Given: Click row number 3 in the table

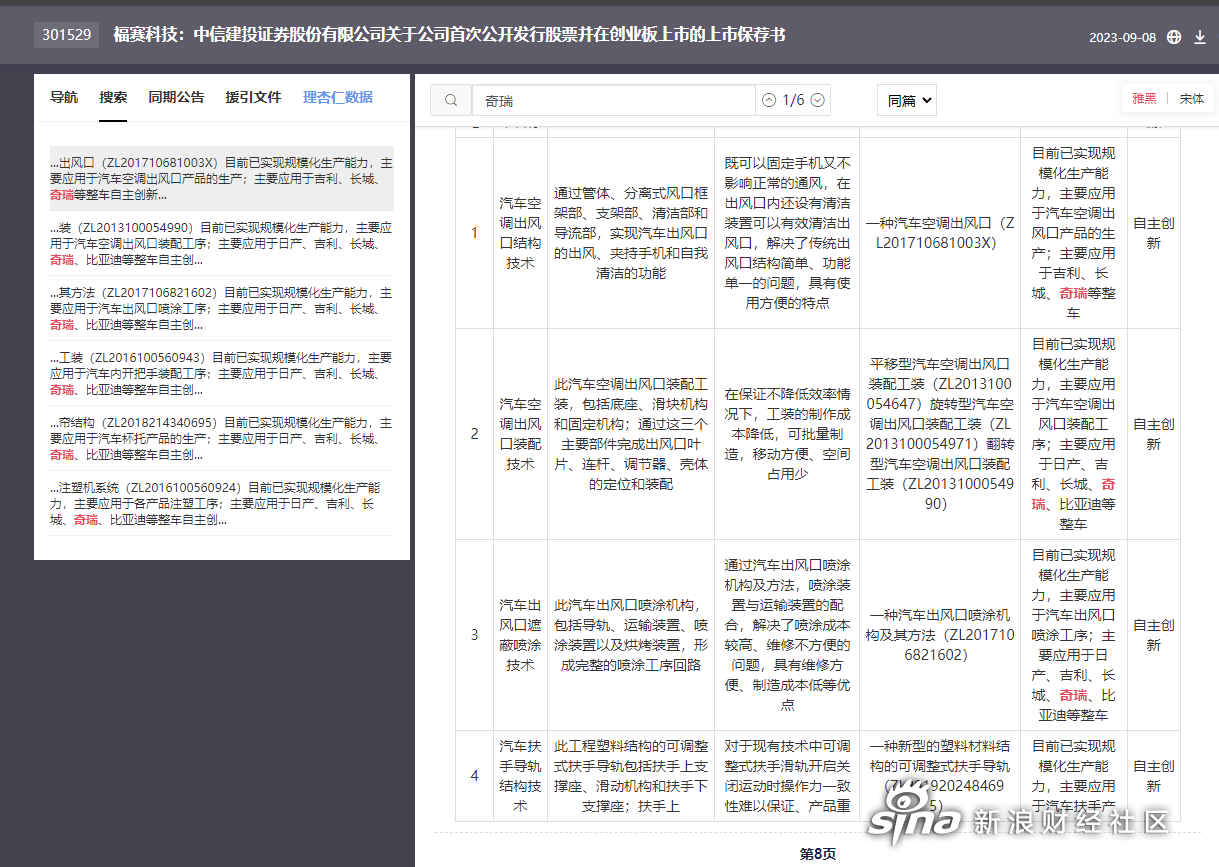Looking at the screenshot, I should click(475, 635).
